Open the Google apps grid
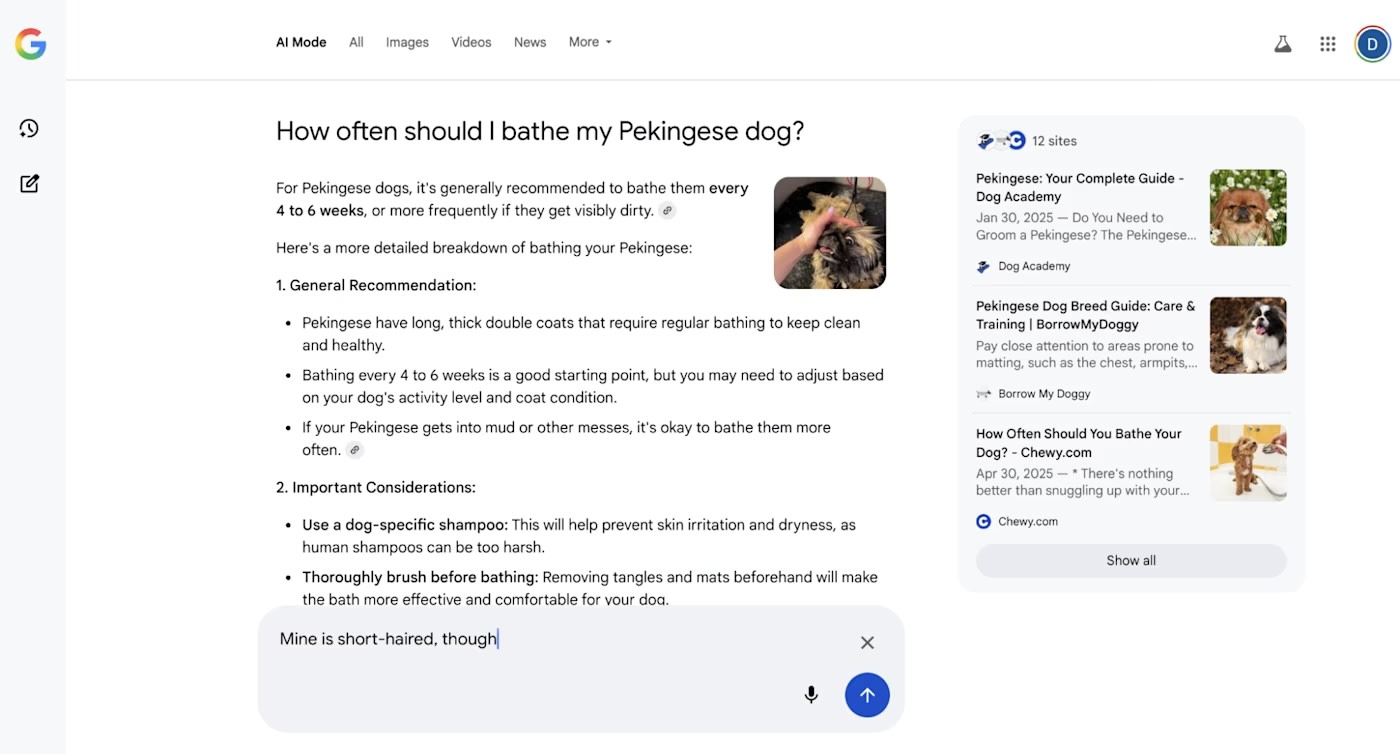Viewport: 1400px width, 754px height. click(x=1327, y=43)
